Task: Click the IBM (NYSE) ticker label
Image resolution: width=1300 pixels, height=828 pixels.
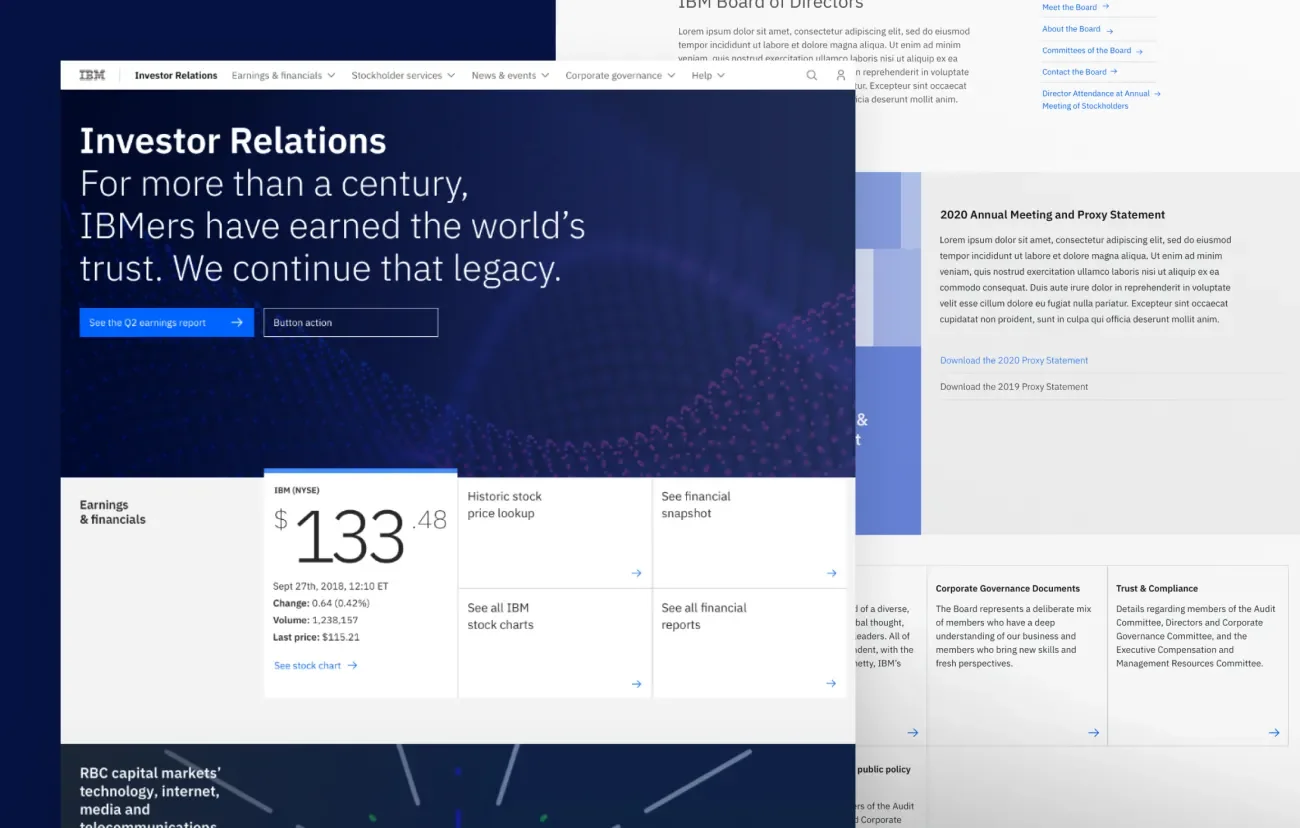Action: [297, 490]
